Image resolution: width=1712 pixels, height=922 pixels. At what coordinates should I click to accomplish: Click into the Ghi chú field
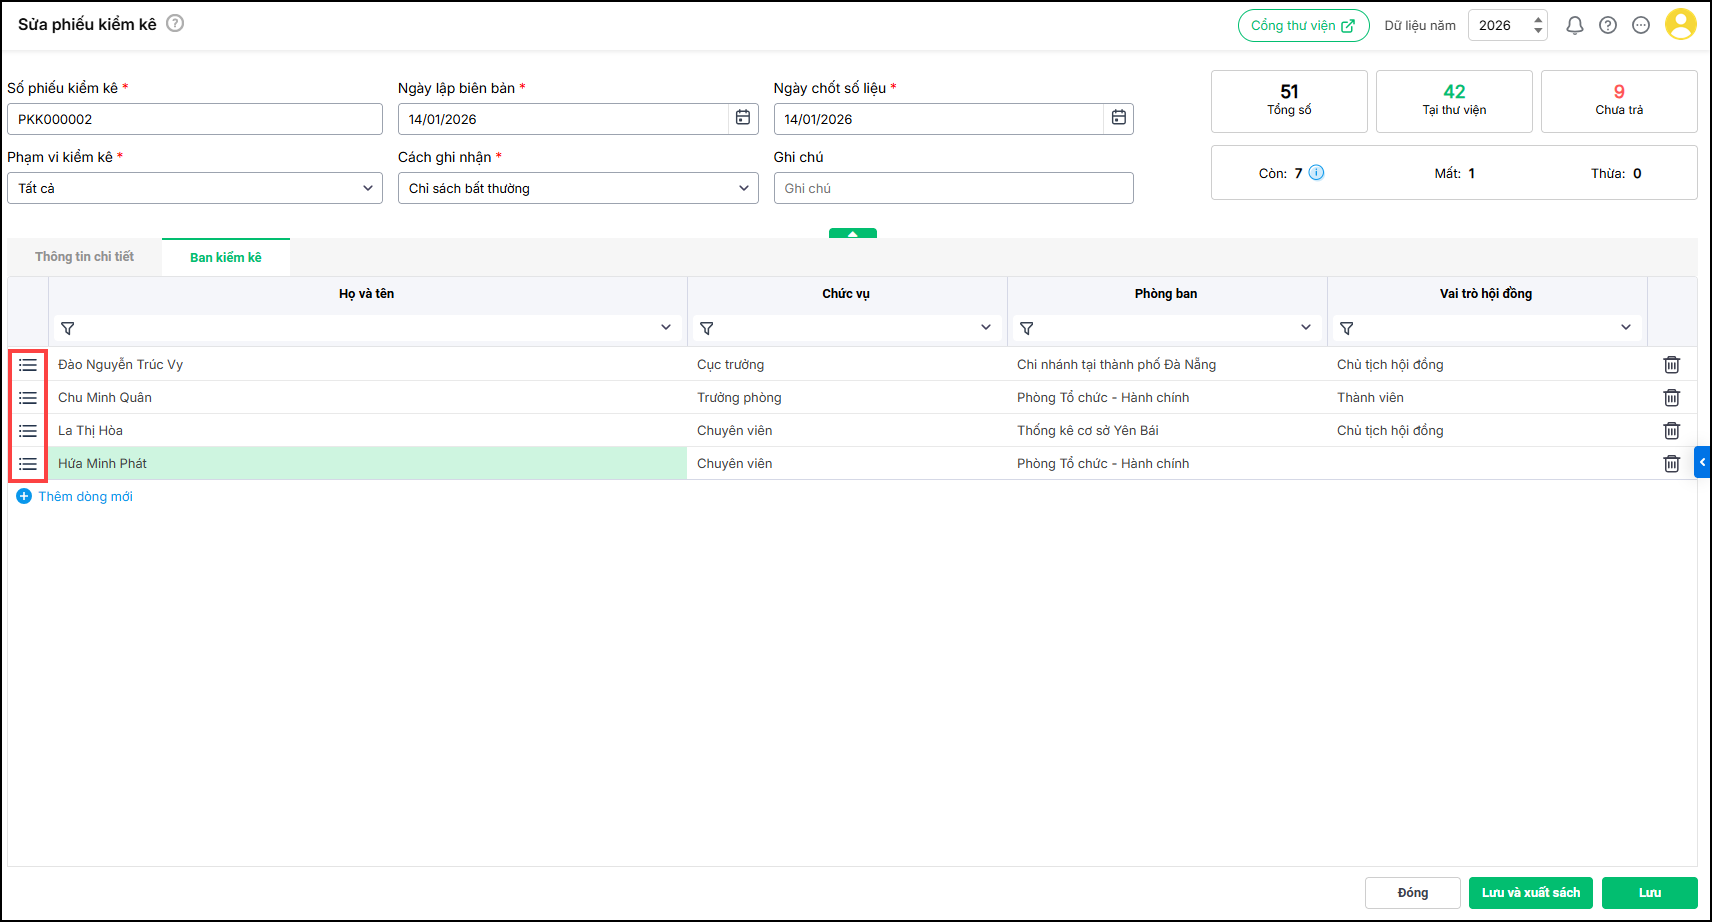(953, 188)
